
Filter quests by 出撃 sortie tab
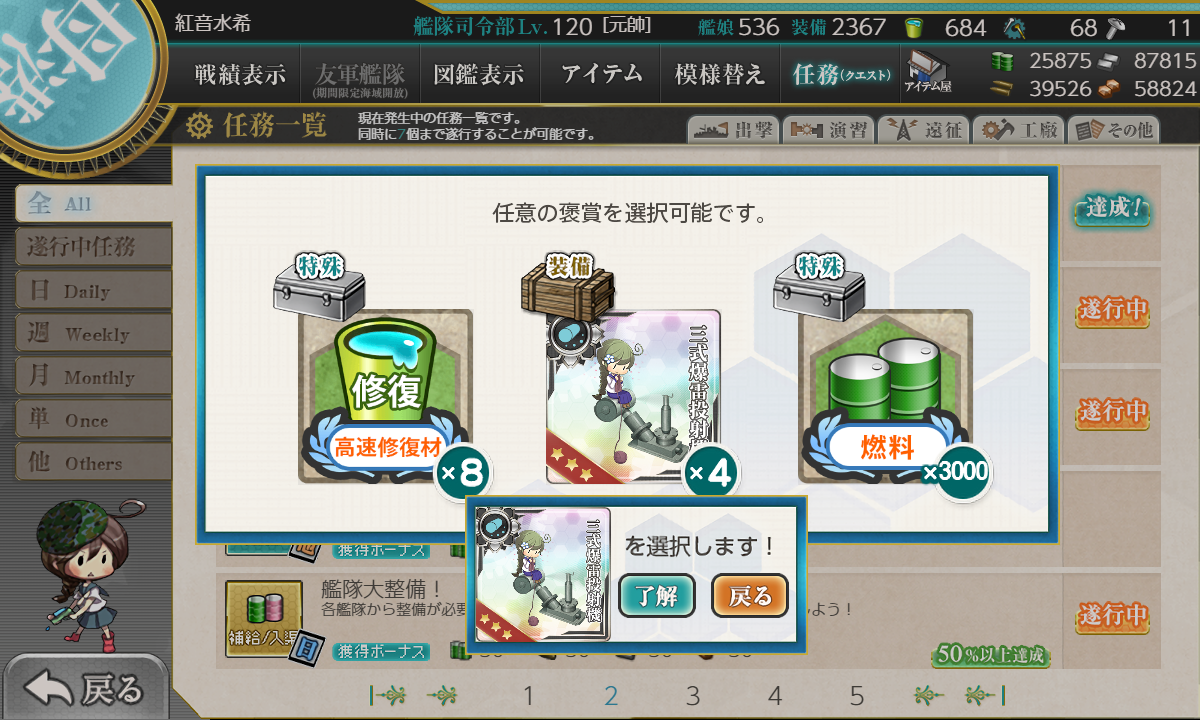[x=733, y=129]
